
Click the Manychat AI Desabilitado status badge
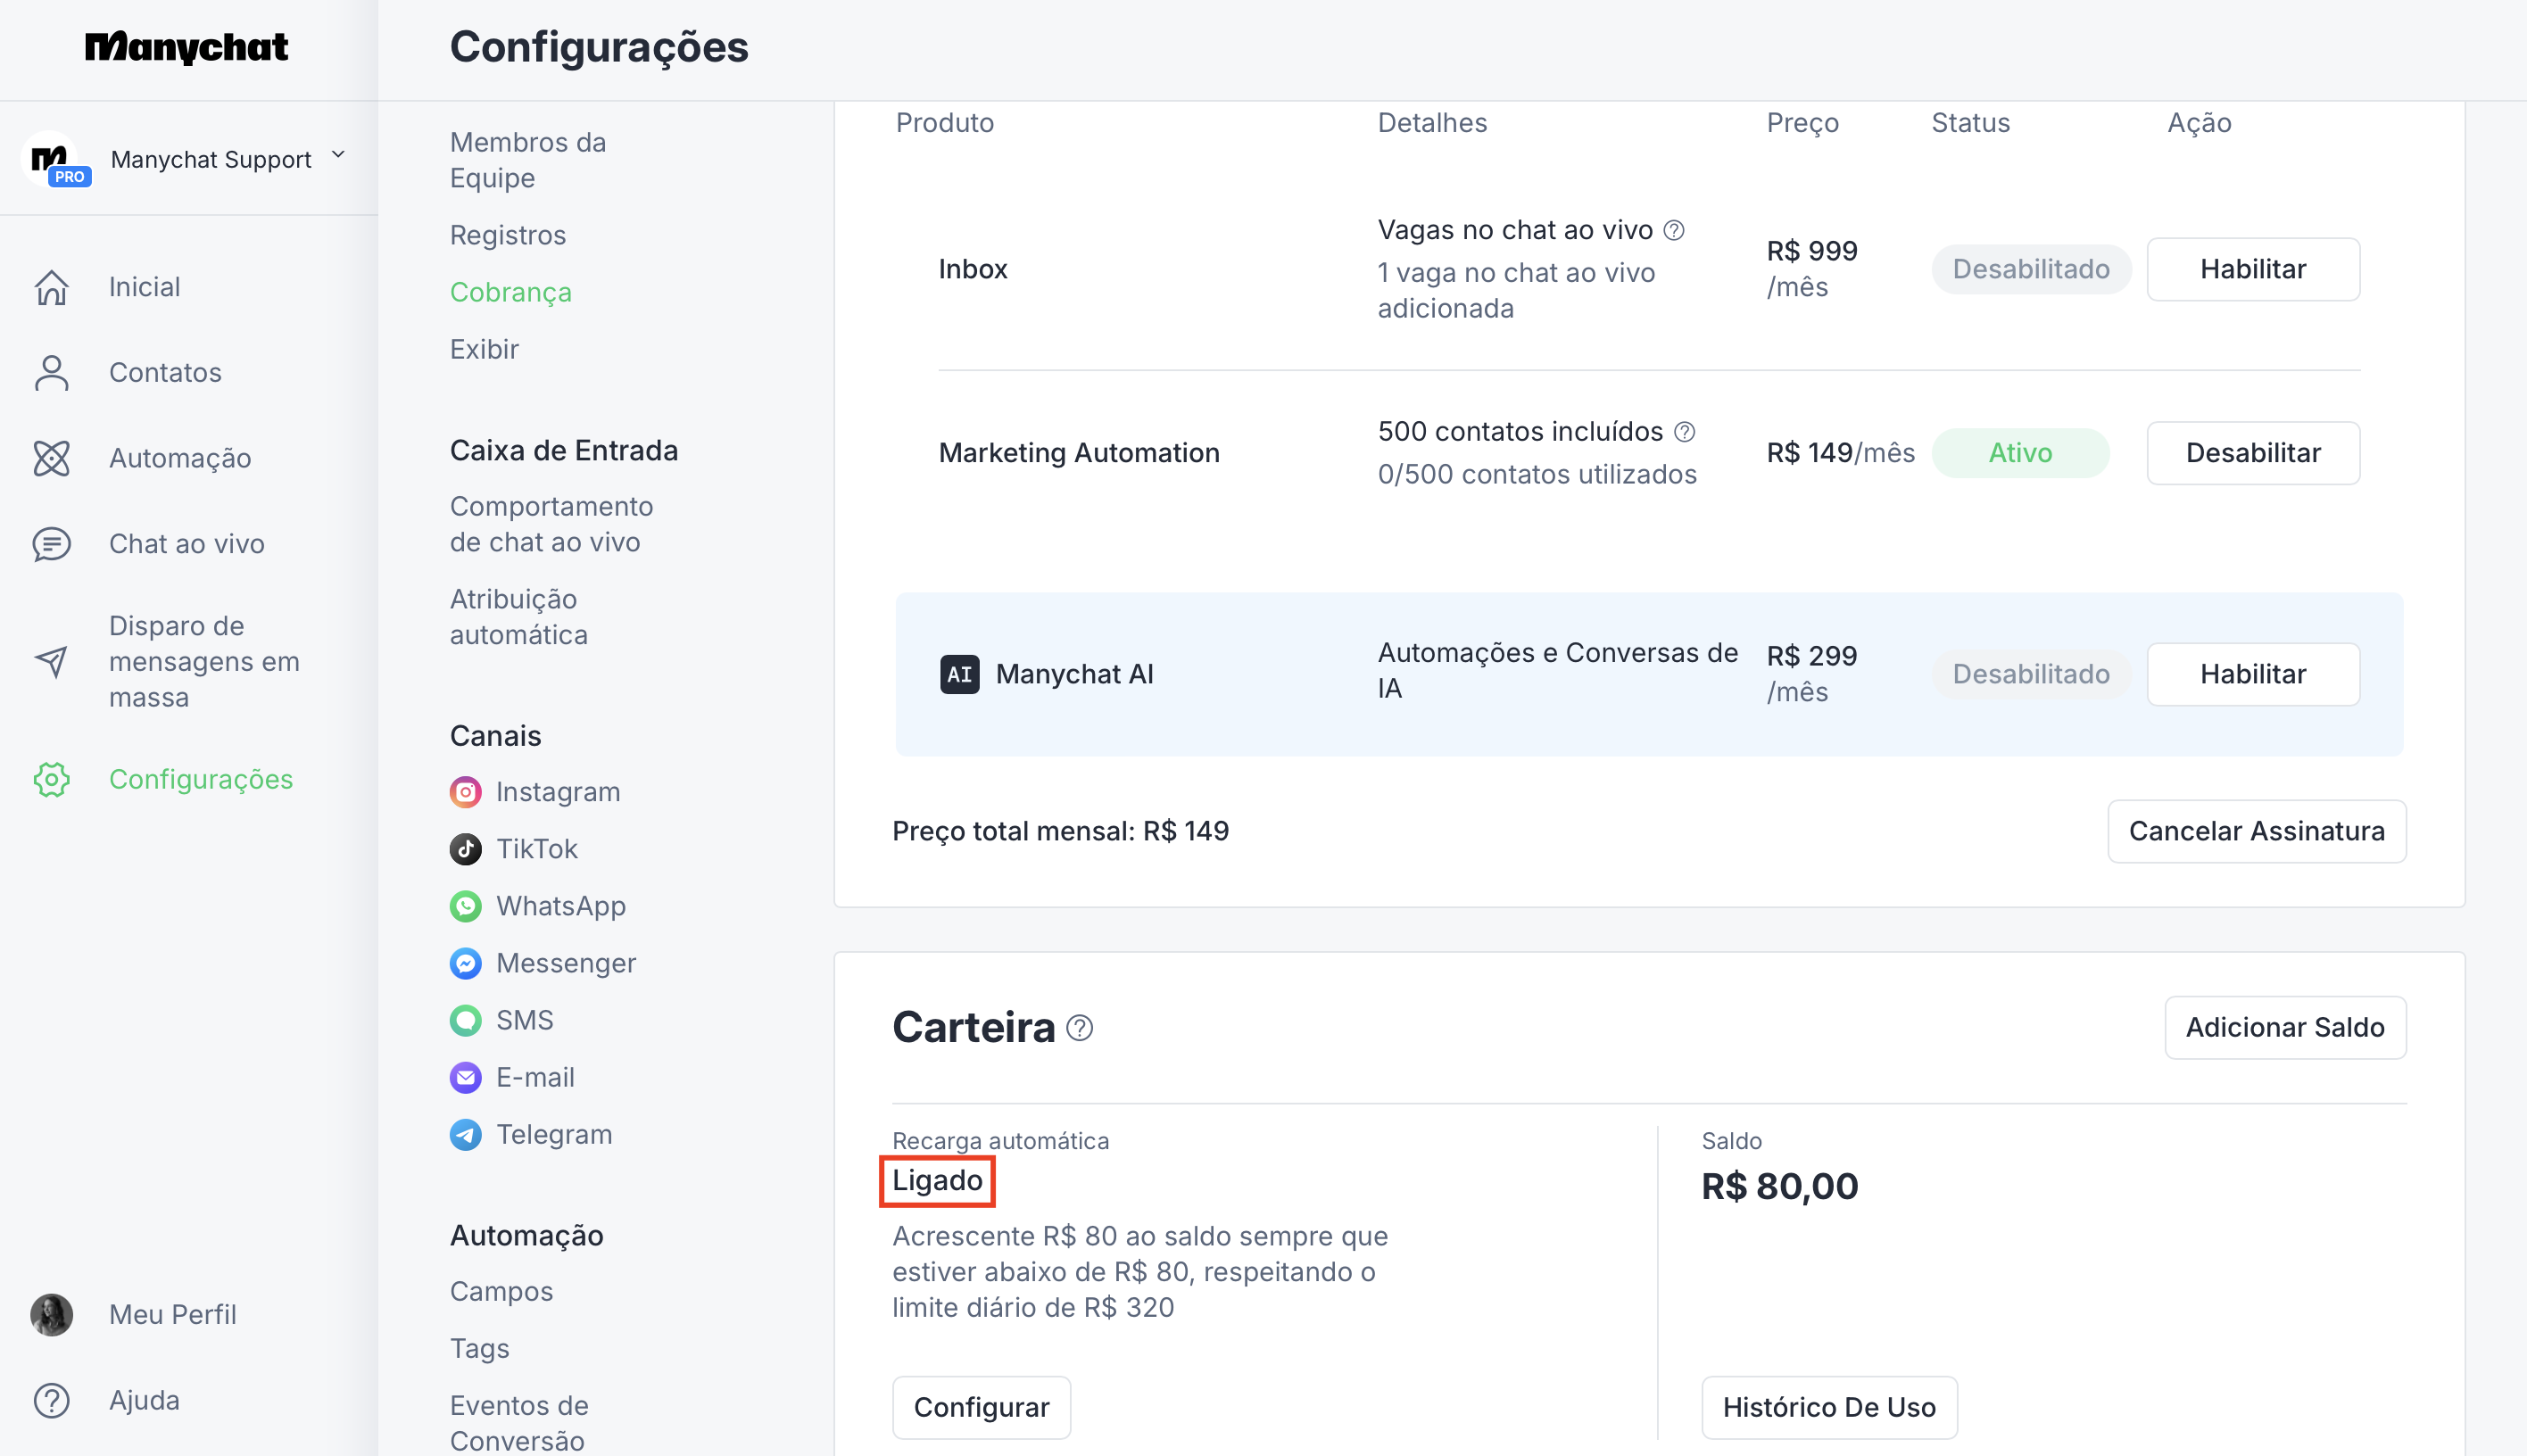[x=2030, y=674]
